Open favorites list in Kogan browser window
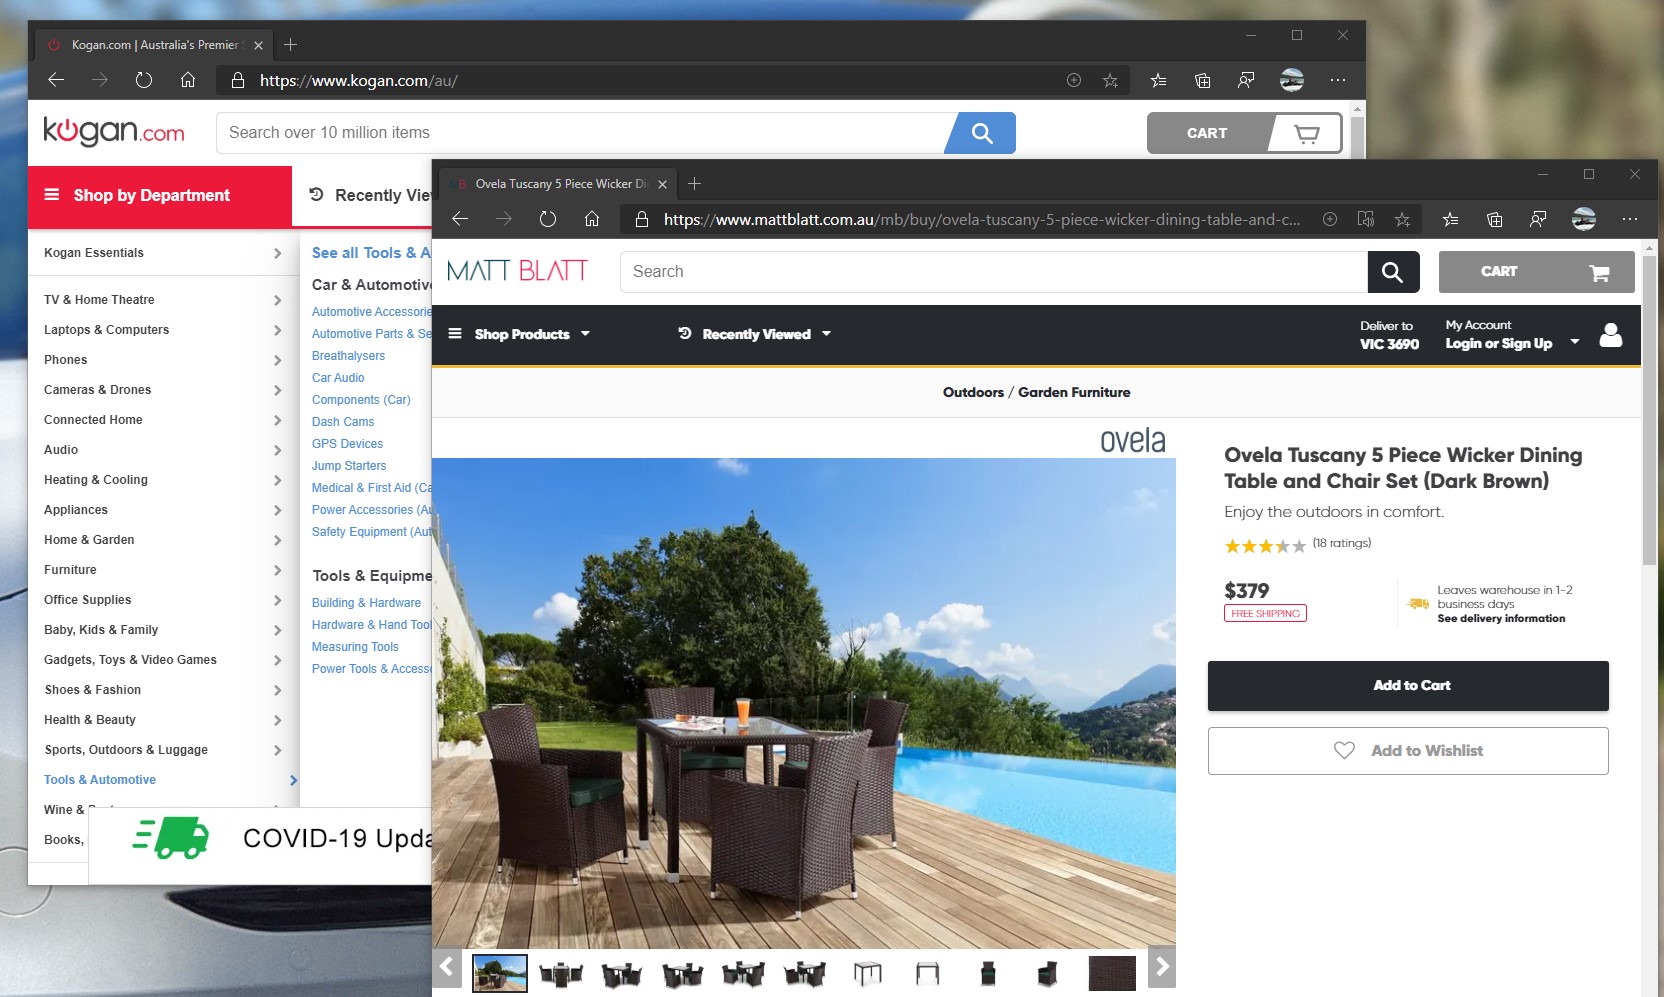1664x997 pixels. 1158,80
